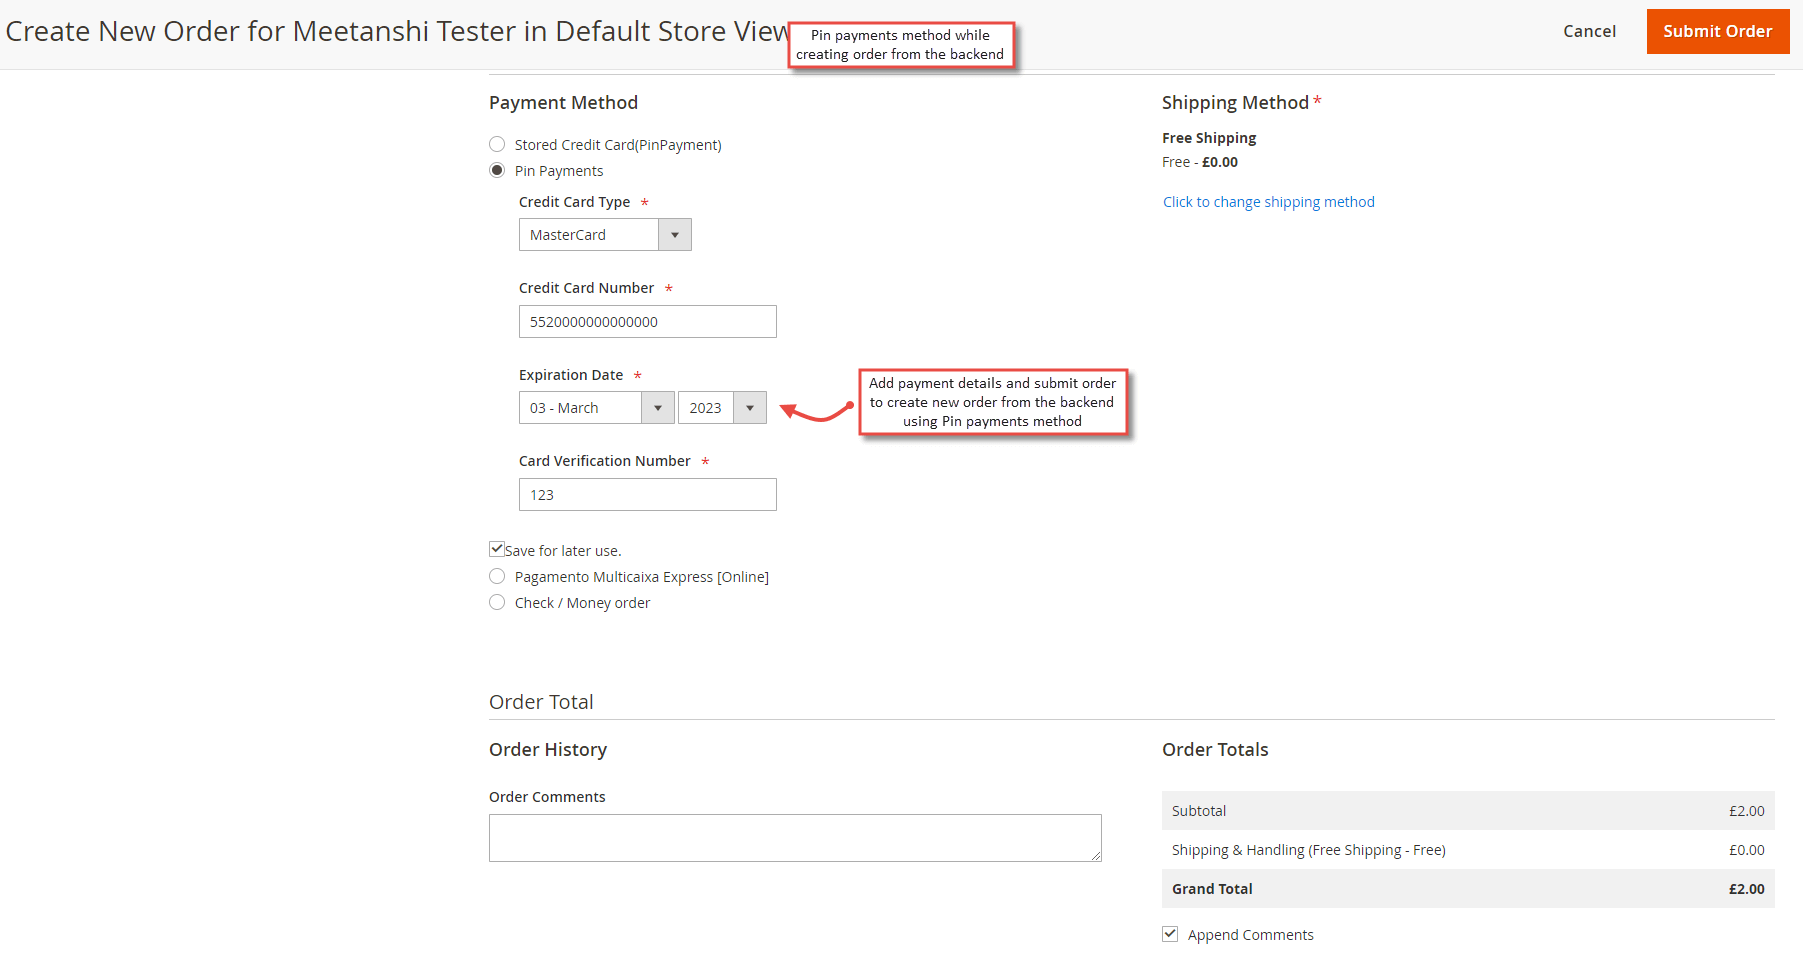Select Stored Credit Card(PinPayment) radio option
Screen dimensions: 1803x953
(x=497, y=145)
